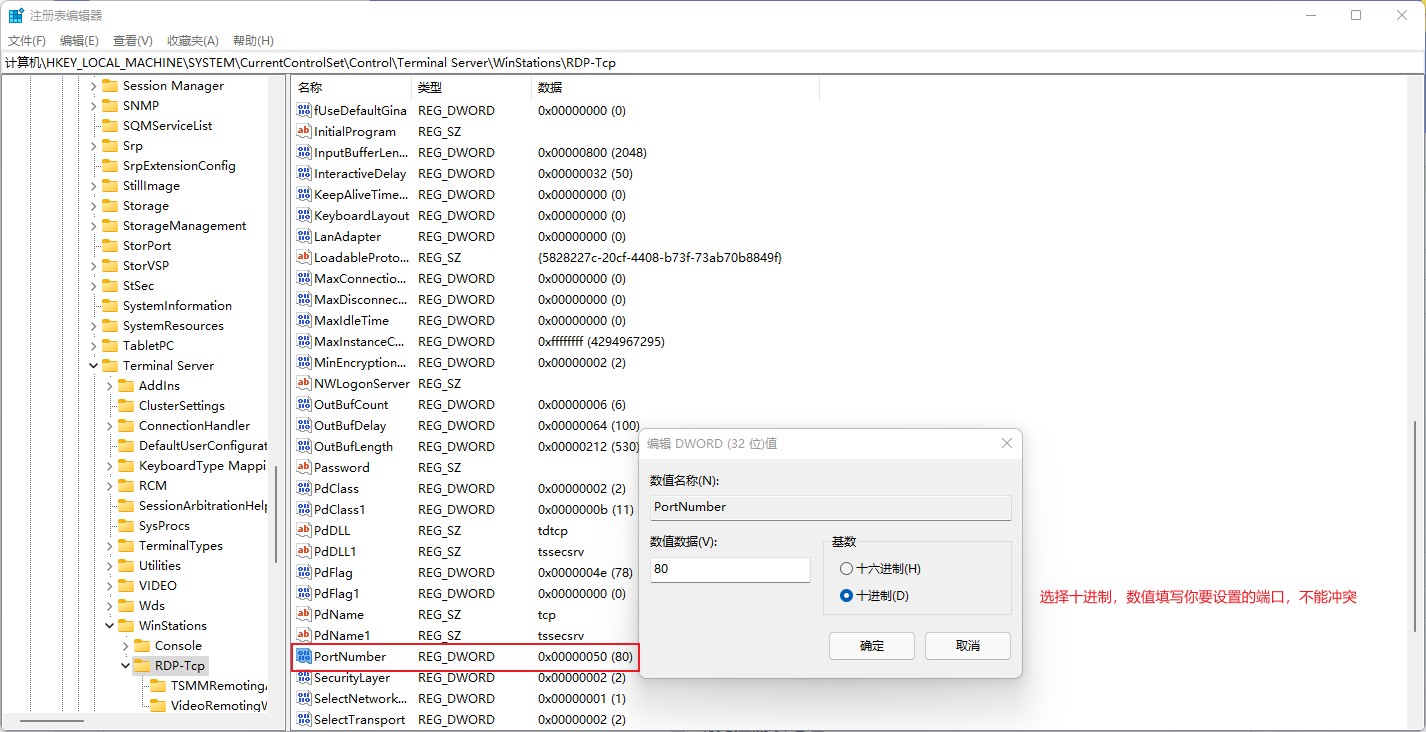The width and height of the screenshot is (1426, 732).
Task: Click the 类型 column header
Action: [471, 88]
